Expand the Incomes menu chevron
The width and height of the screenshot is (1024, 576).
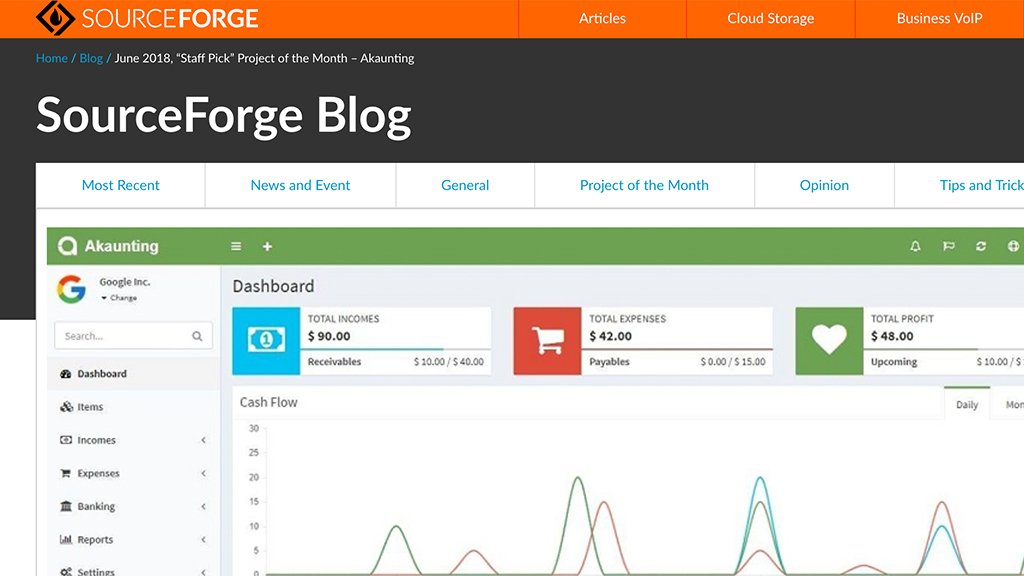click(203, 440)
